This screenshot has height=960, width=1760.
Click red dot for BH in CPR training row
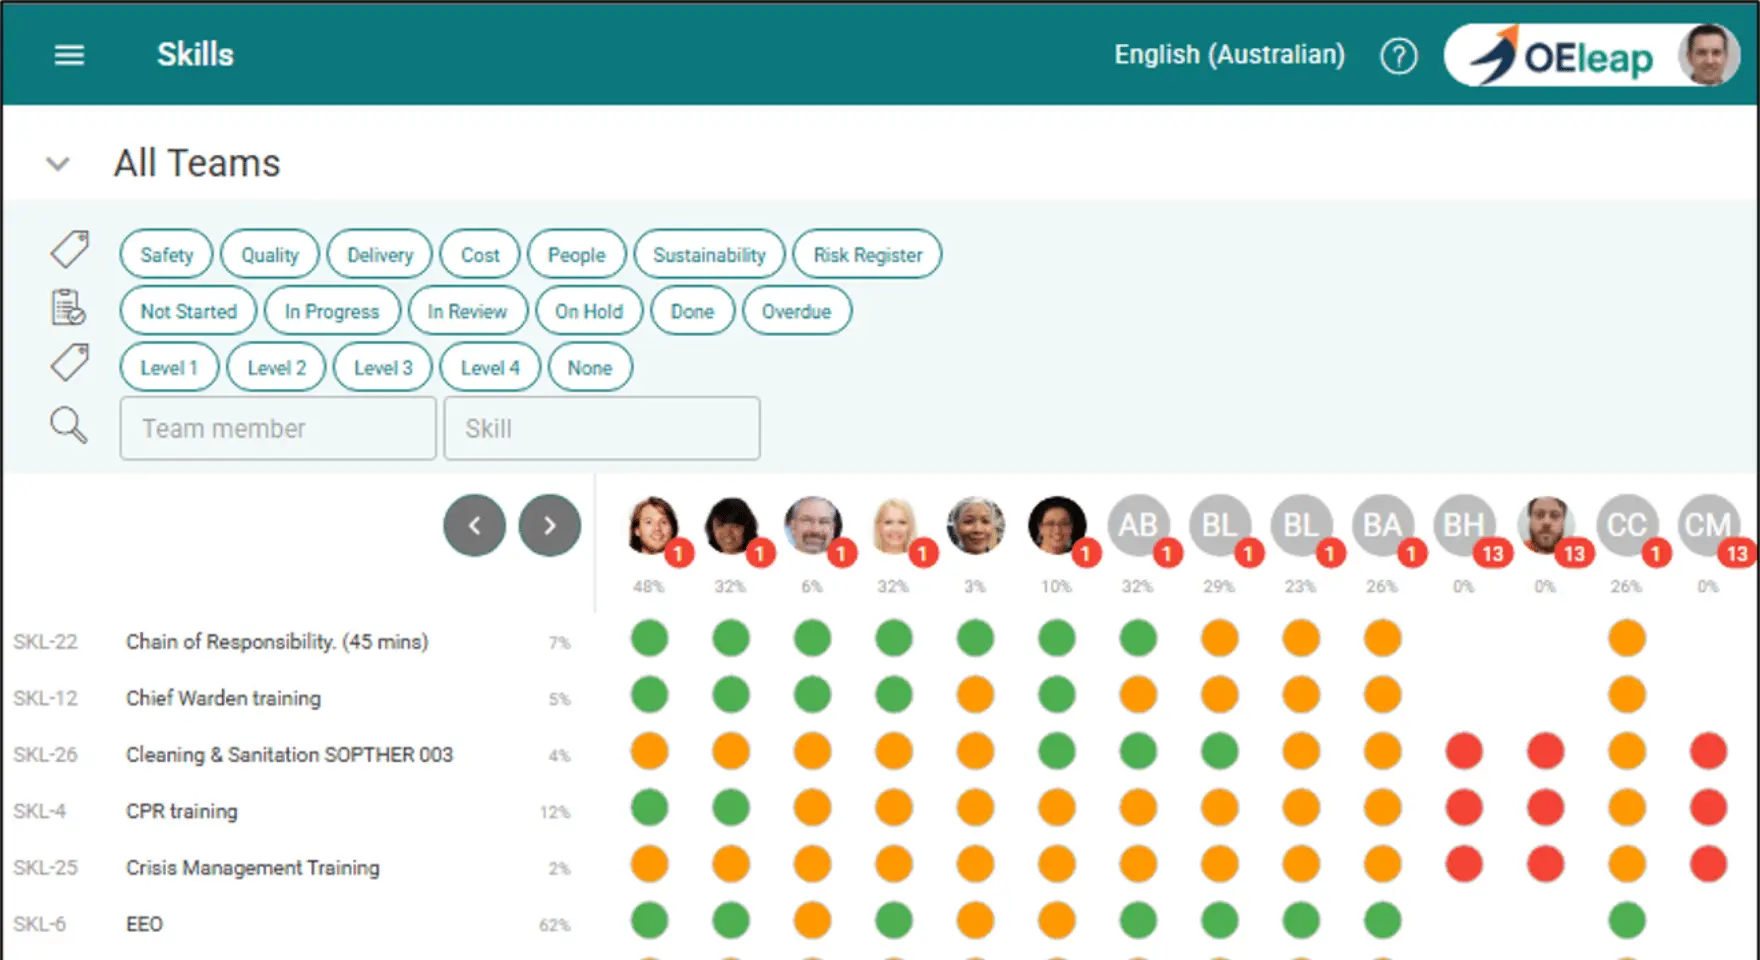click(1464, 807)
